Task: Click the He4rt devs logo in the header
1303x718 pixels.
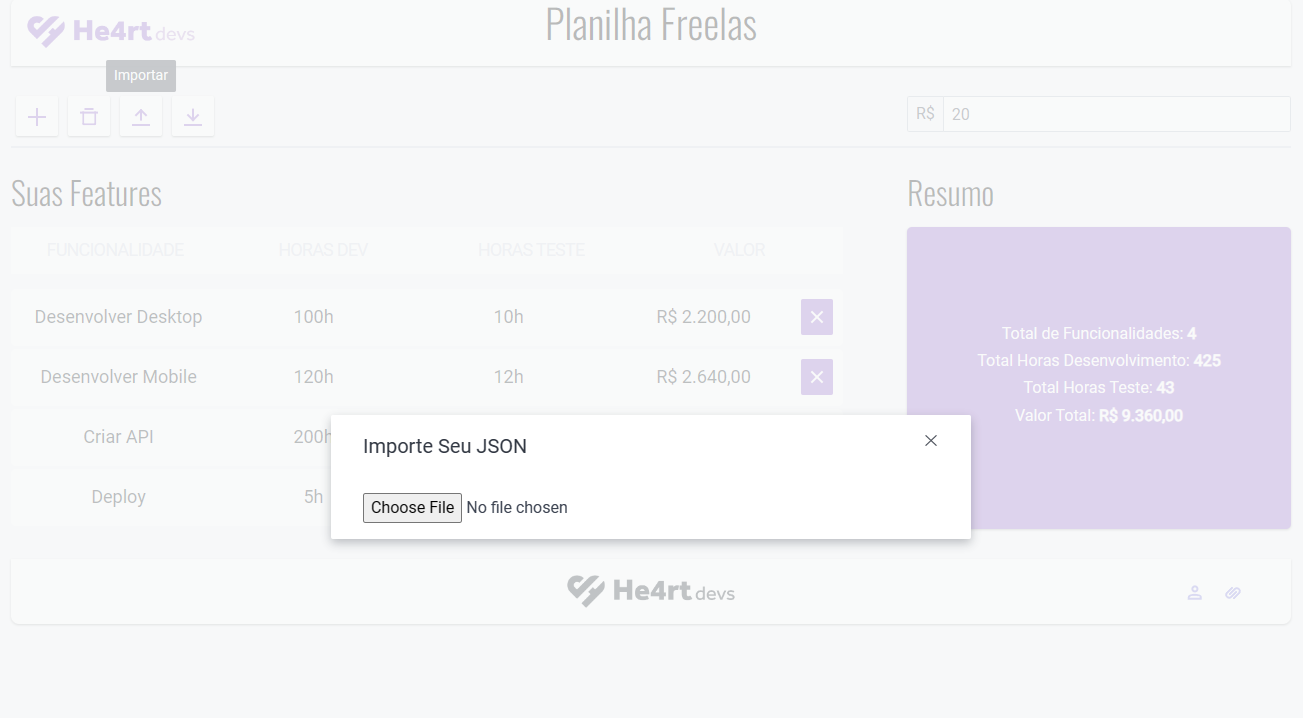Action: click(x=110, y=31)
